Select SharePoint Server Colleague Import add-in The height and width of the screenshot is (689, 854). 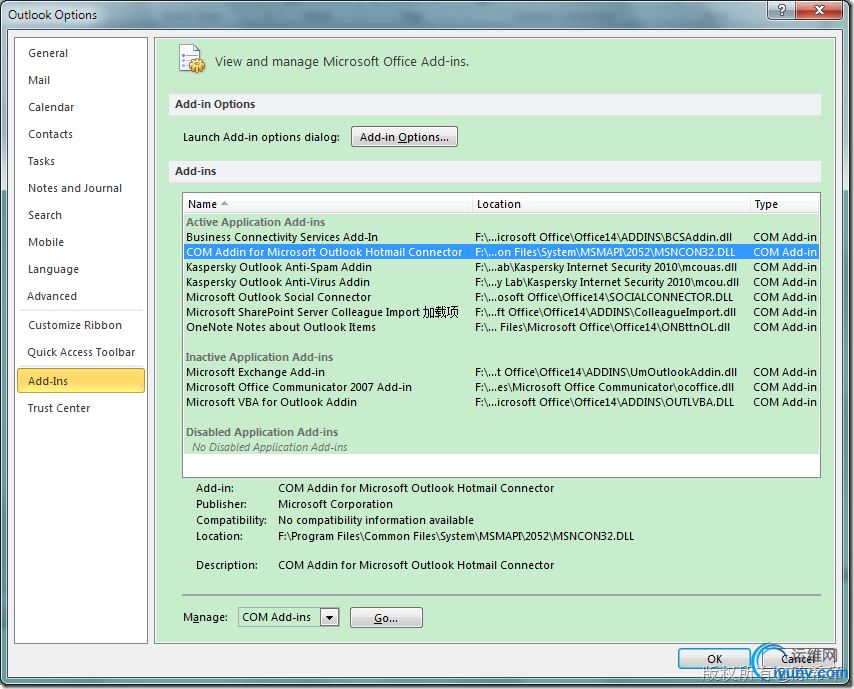point(501,313)
